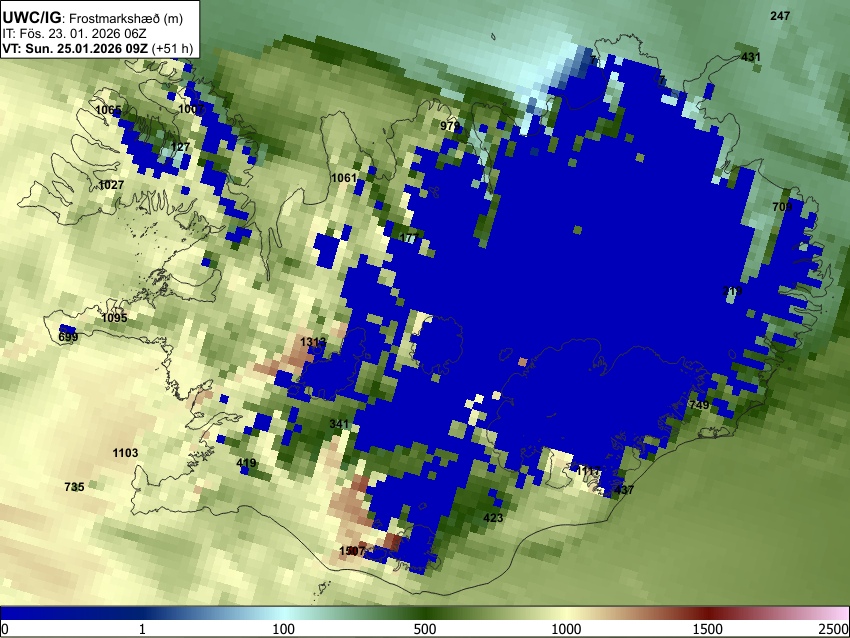
Task: Click the '1111' value label
Action: pyautogui.click(x=588, y=471)
